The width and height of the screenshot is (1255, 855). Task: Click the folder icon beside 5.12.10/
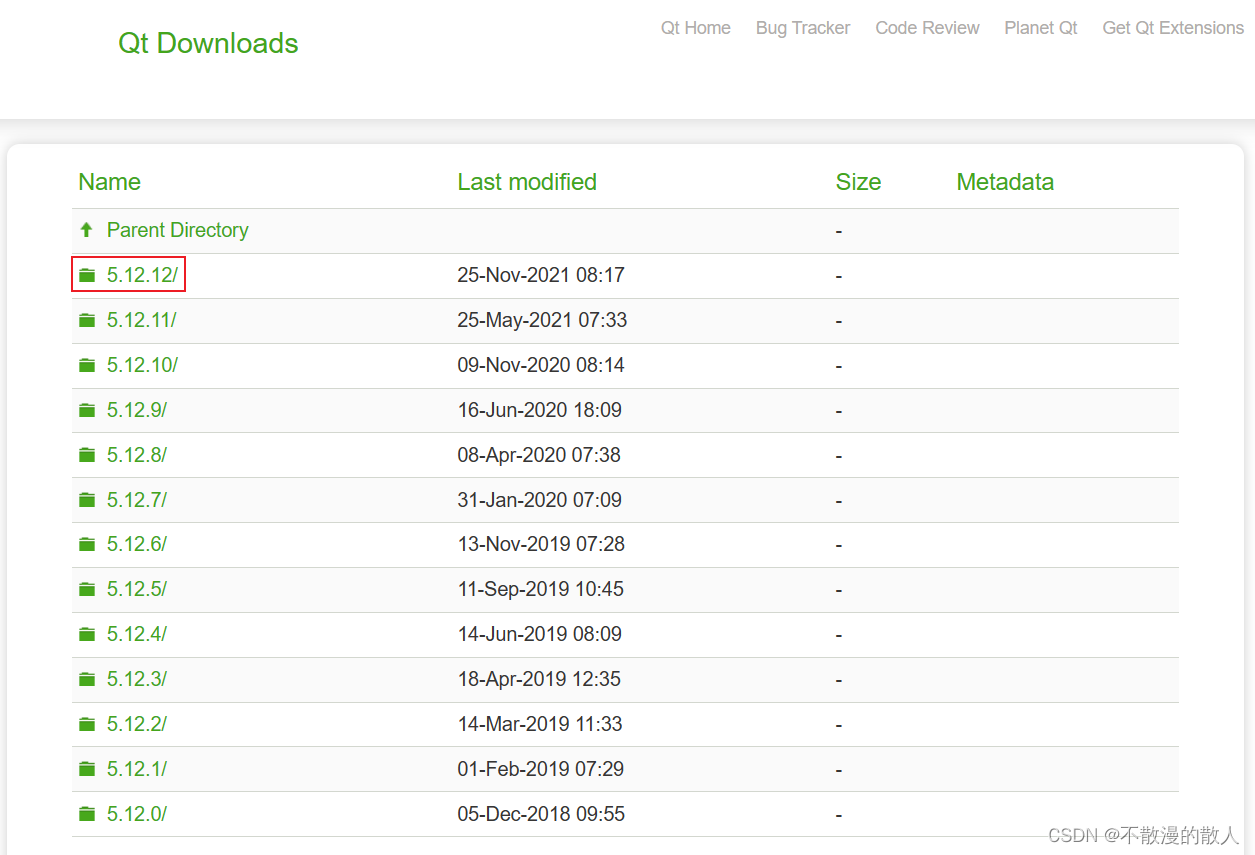pyautogui.click(x=87, y=365)
